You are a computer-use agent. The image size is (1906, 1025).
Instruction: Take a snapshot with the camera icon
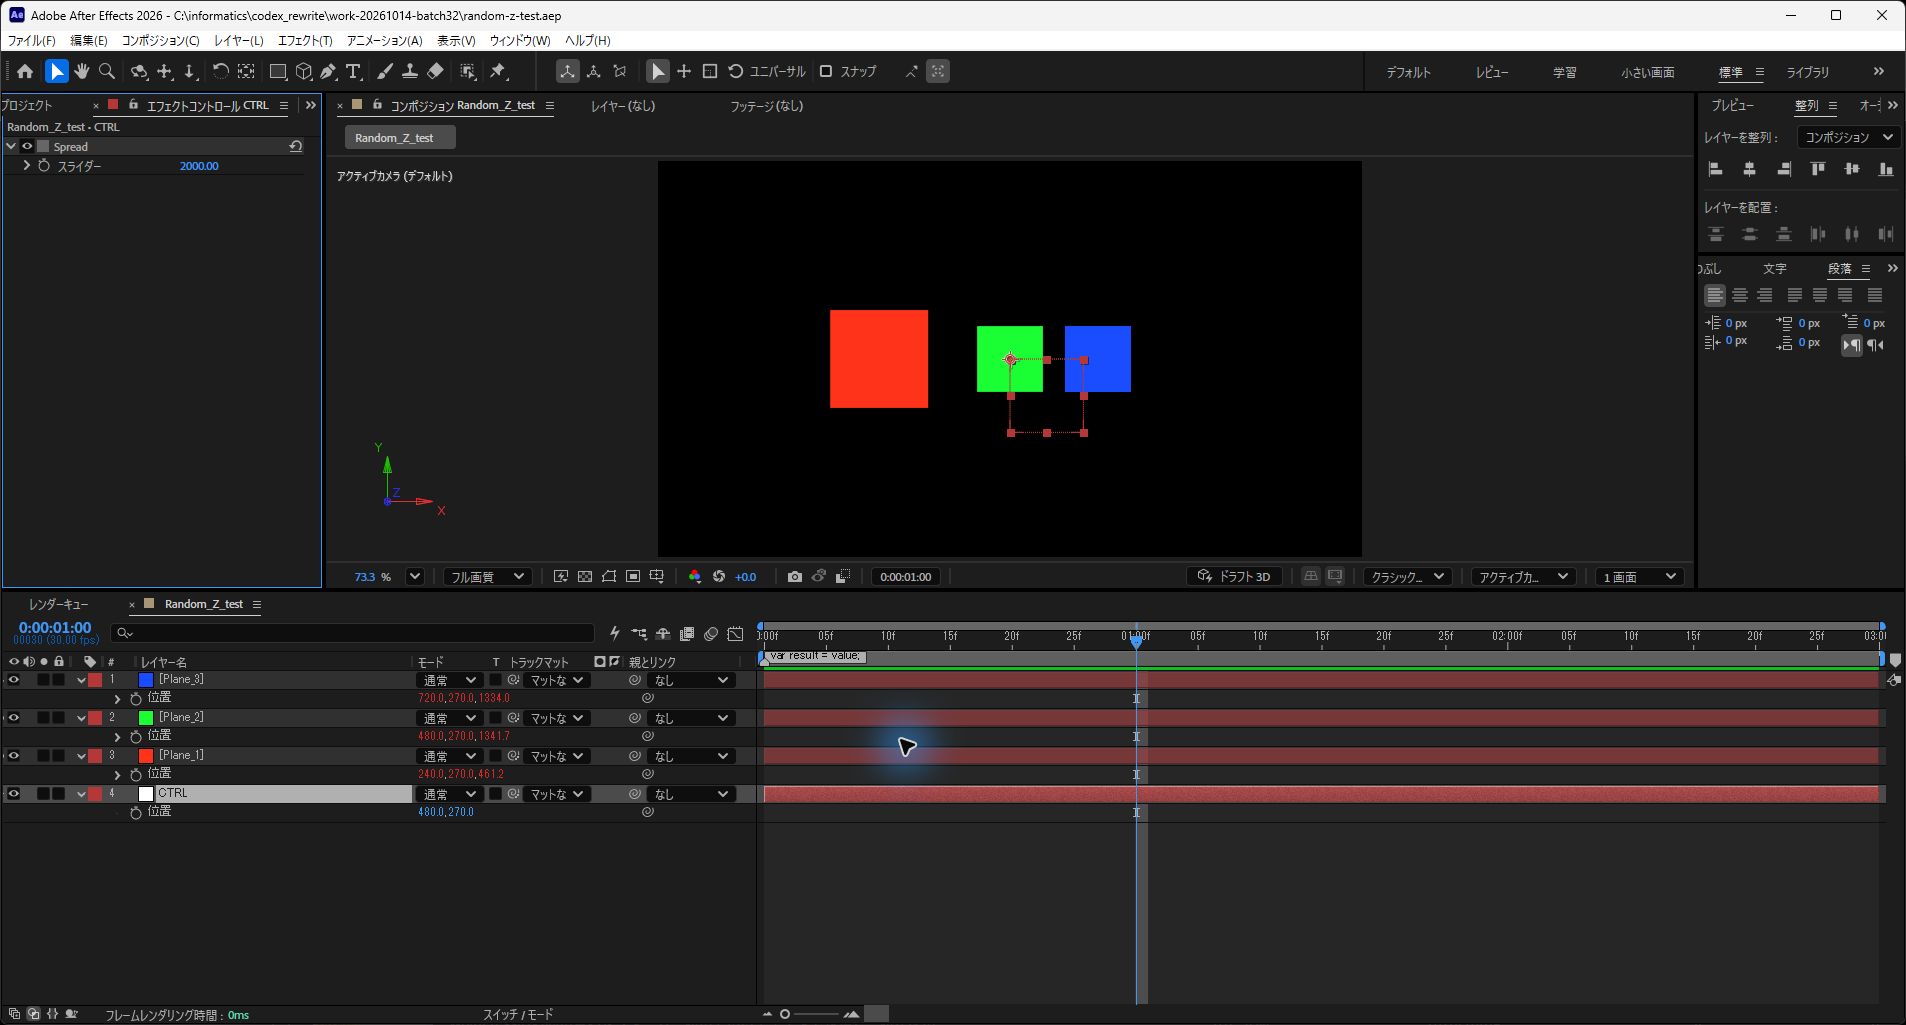pyautogui.click(x=794, y=577)
